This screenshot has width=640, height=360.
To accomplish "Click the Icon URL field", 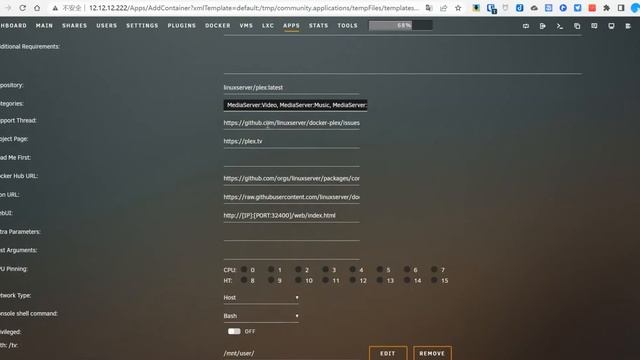I will click(291, 197).
